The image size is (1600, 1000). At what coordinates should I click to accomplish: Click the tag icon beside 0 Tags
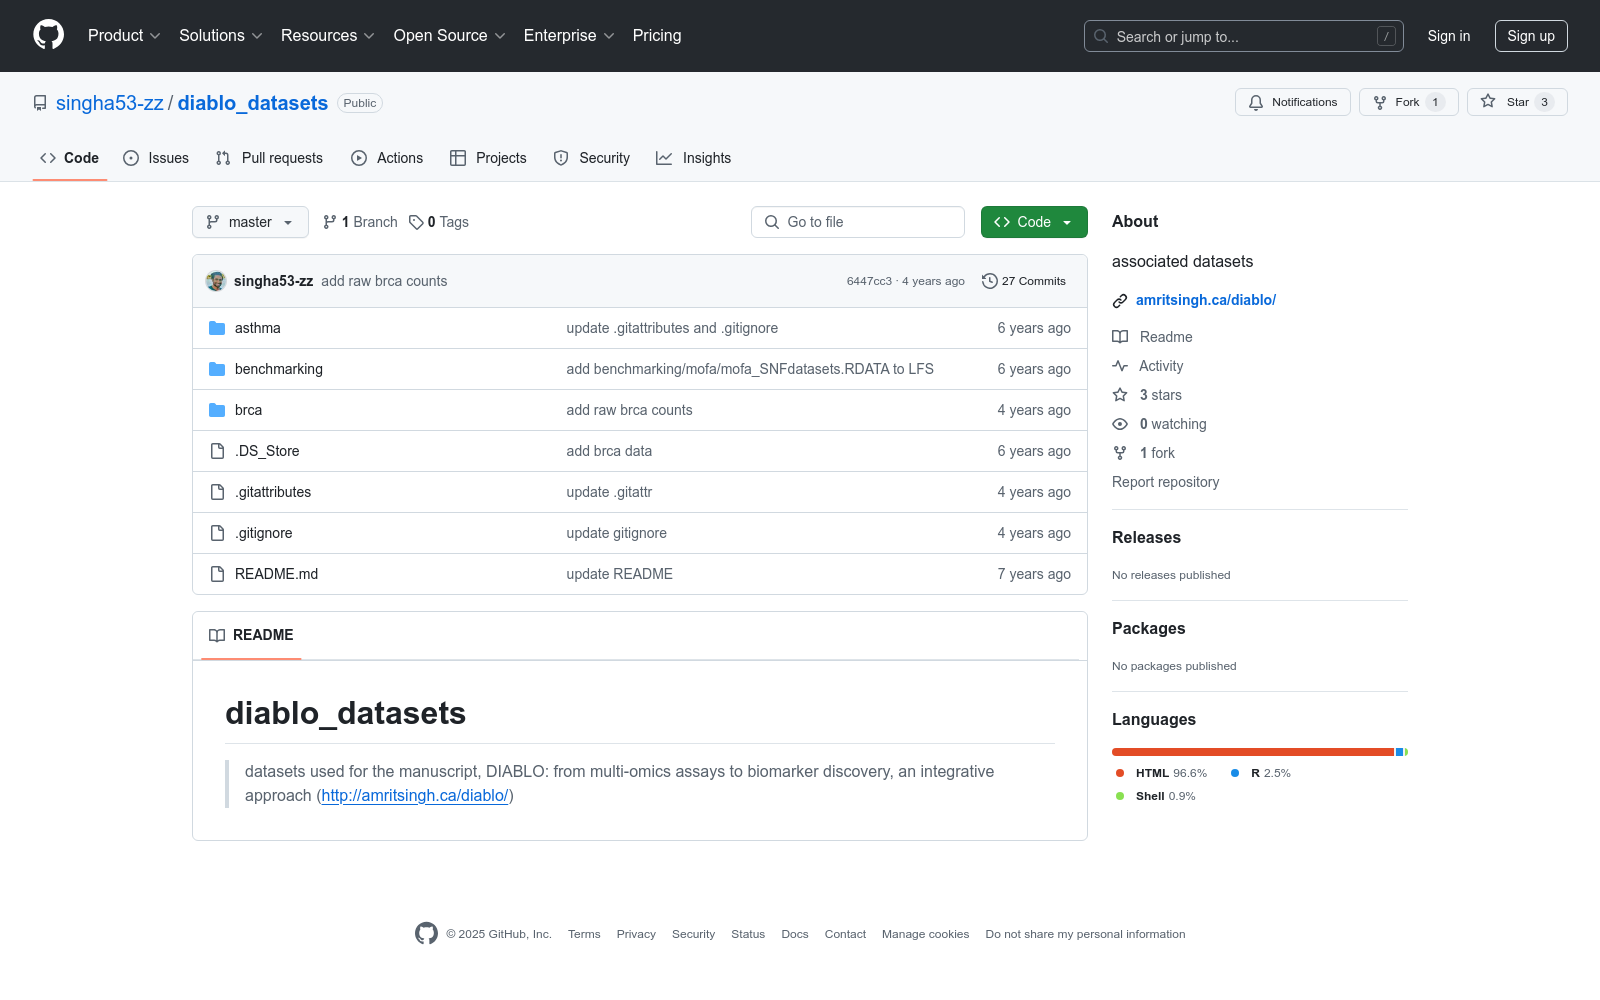pos(416,222)
